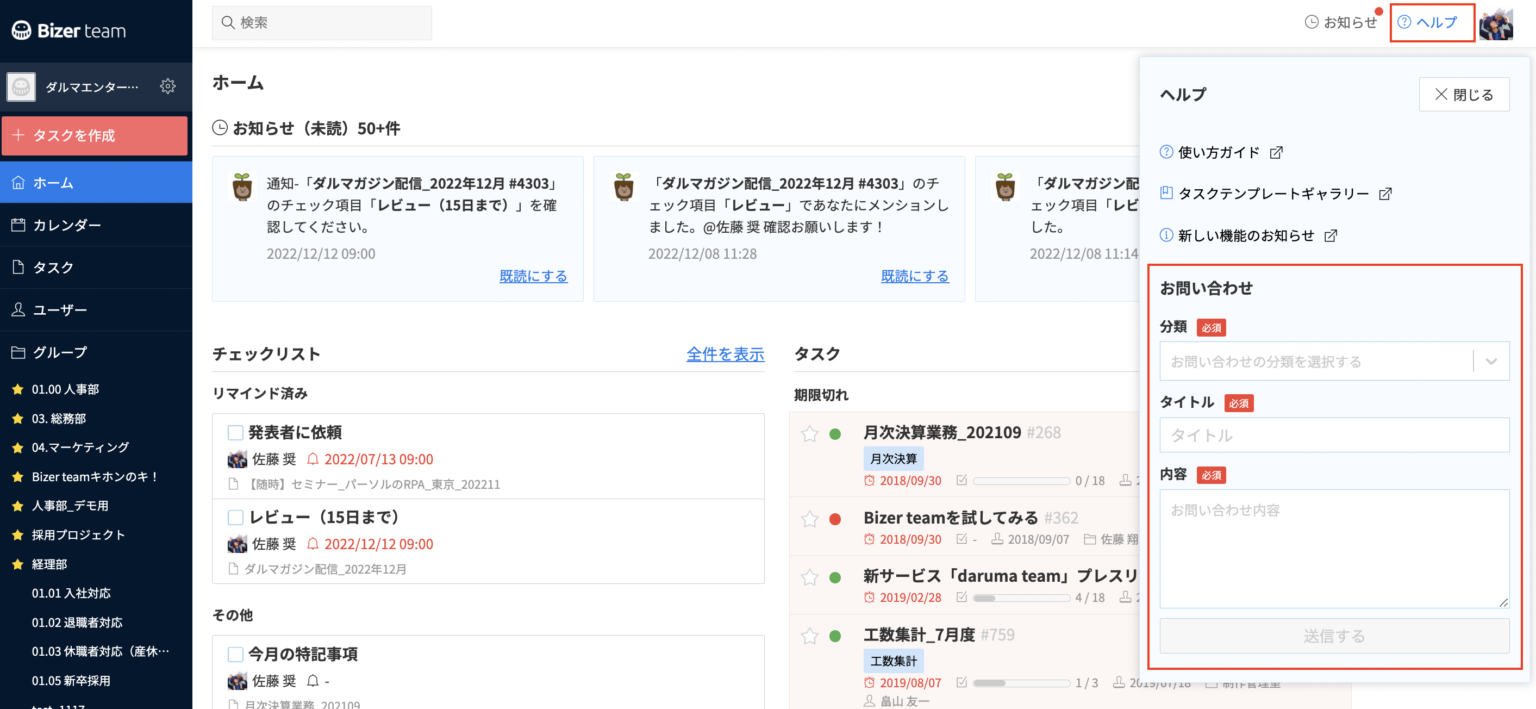Click the タイトル input field

1334,434
